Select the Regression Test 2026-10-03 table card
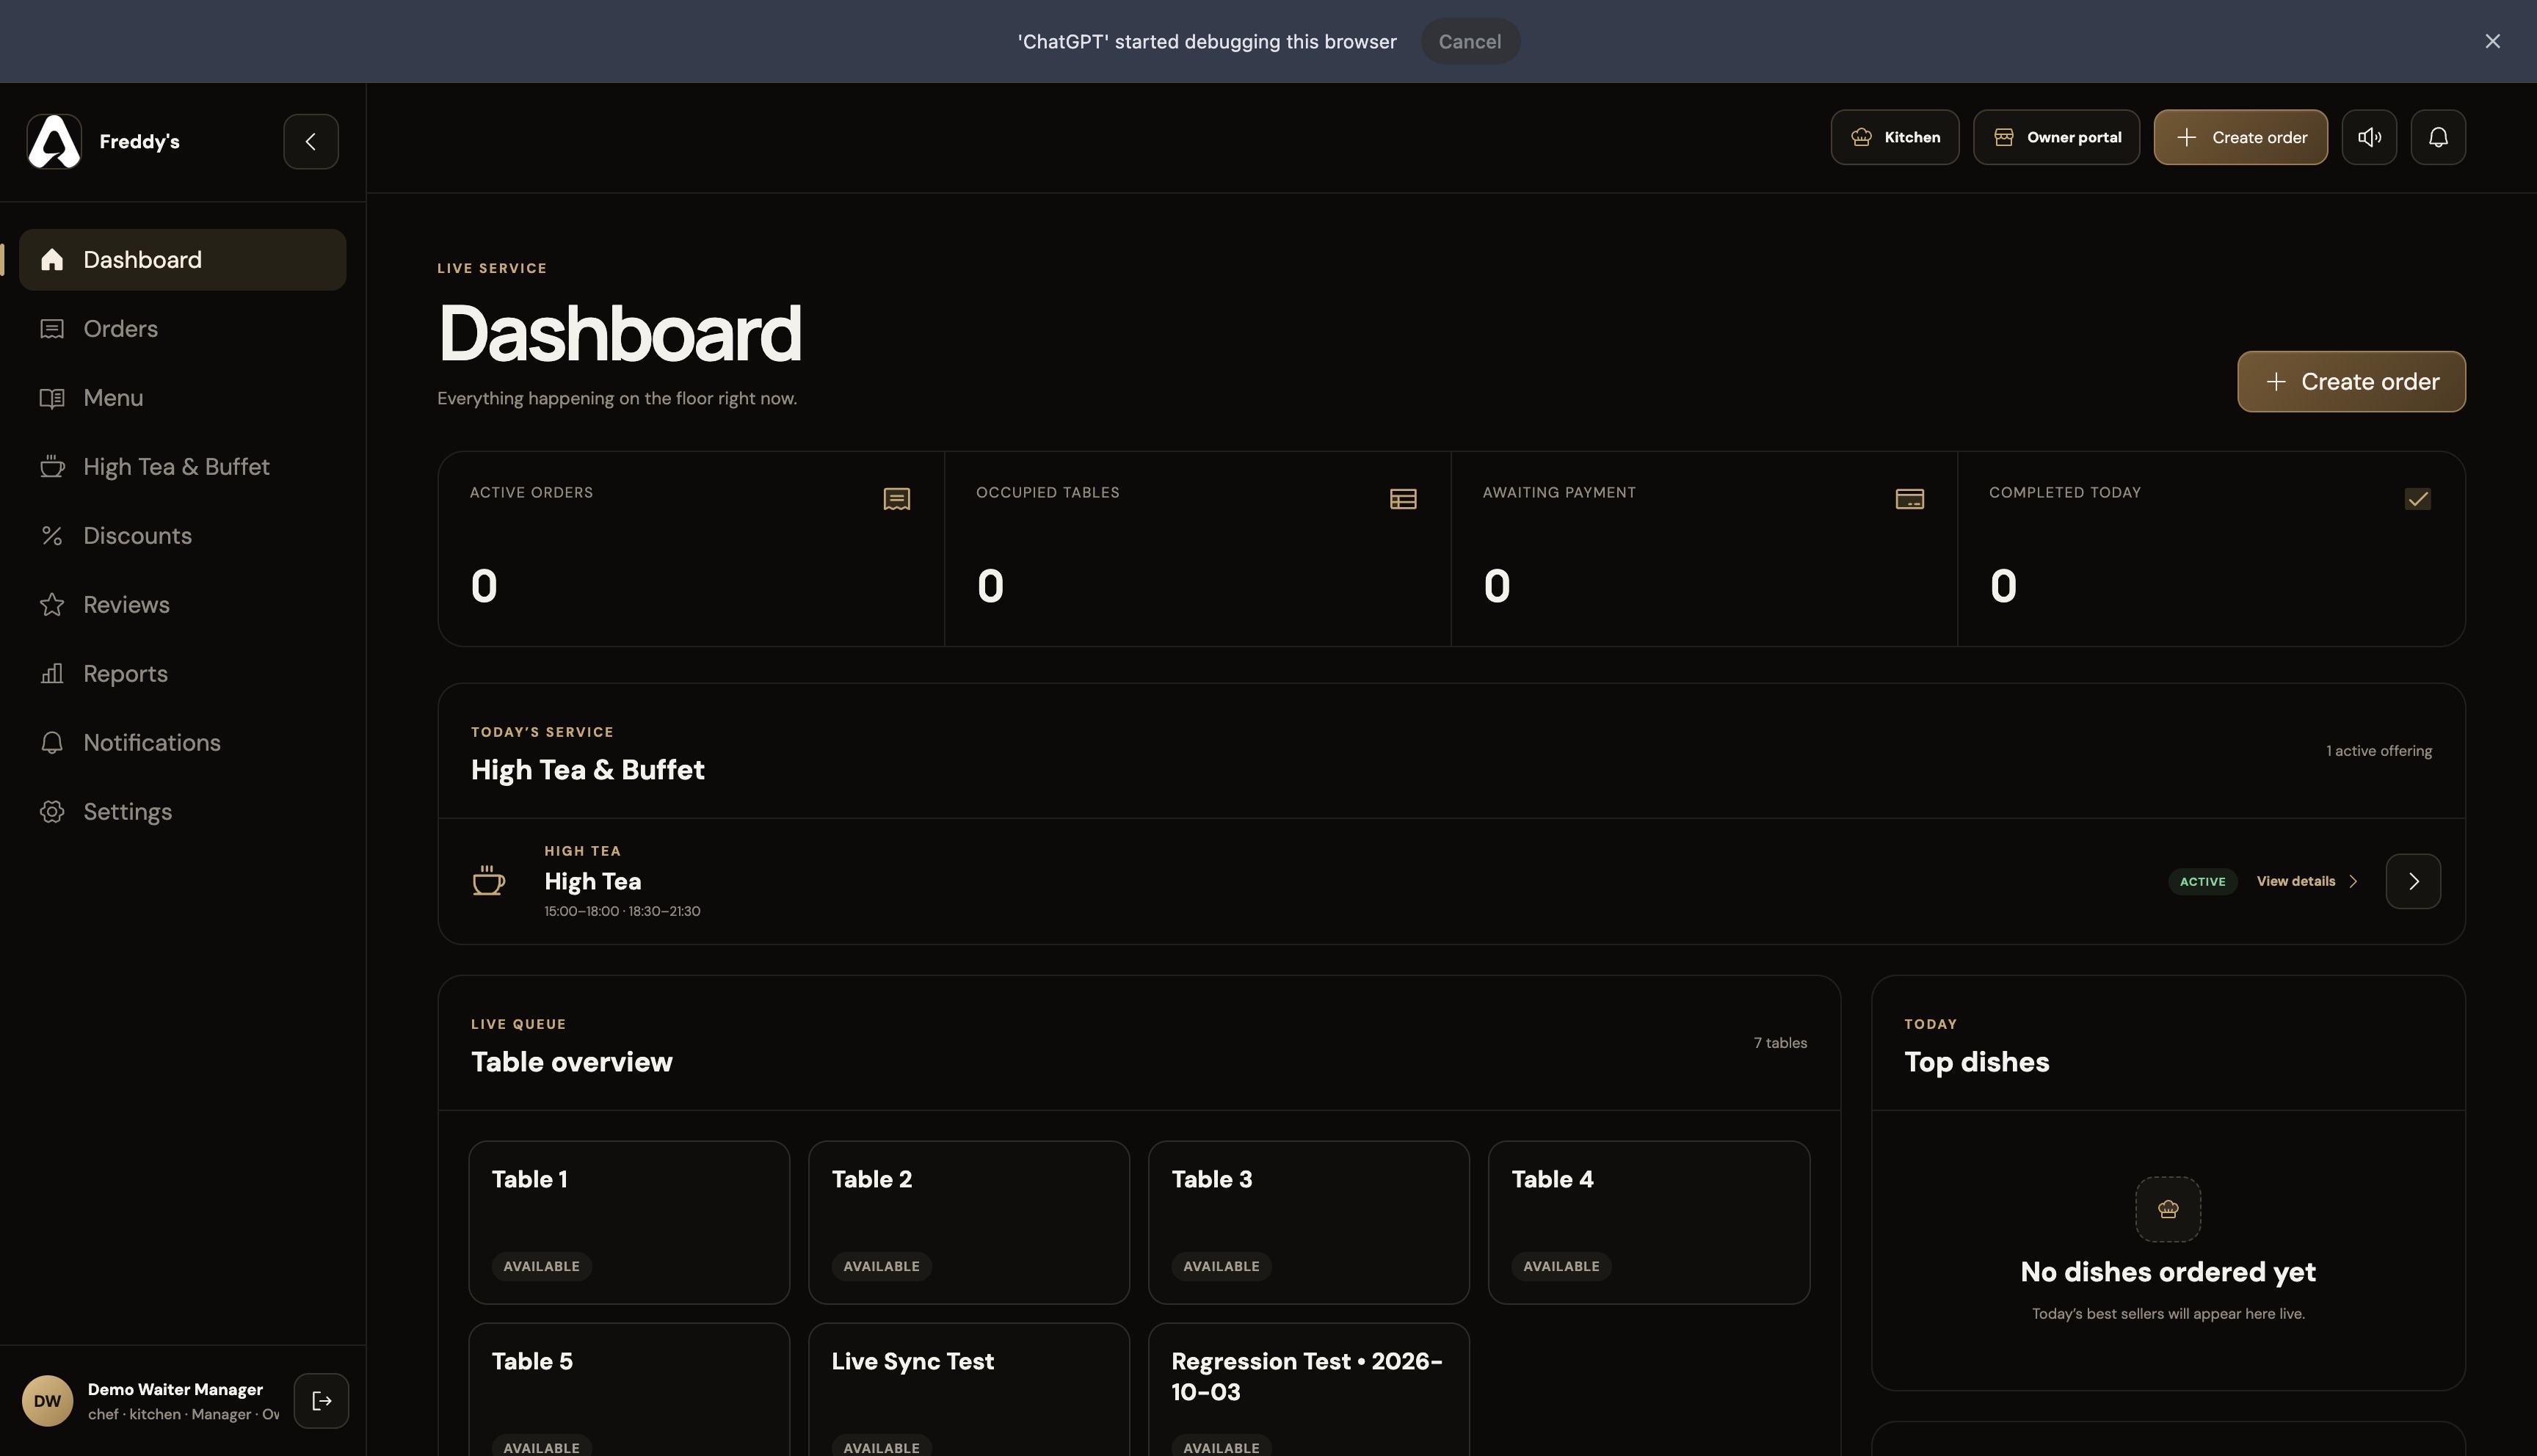 tap(1309, 1390)
